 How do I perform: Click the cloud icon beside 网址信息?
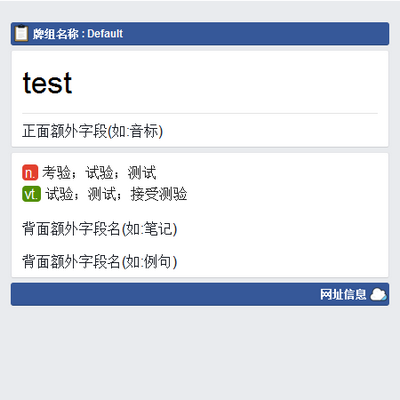tap(379, 294)
